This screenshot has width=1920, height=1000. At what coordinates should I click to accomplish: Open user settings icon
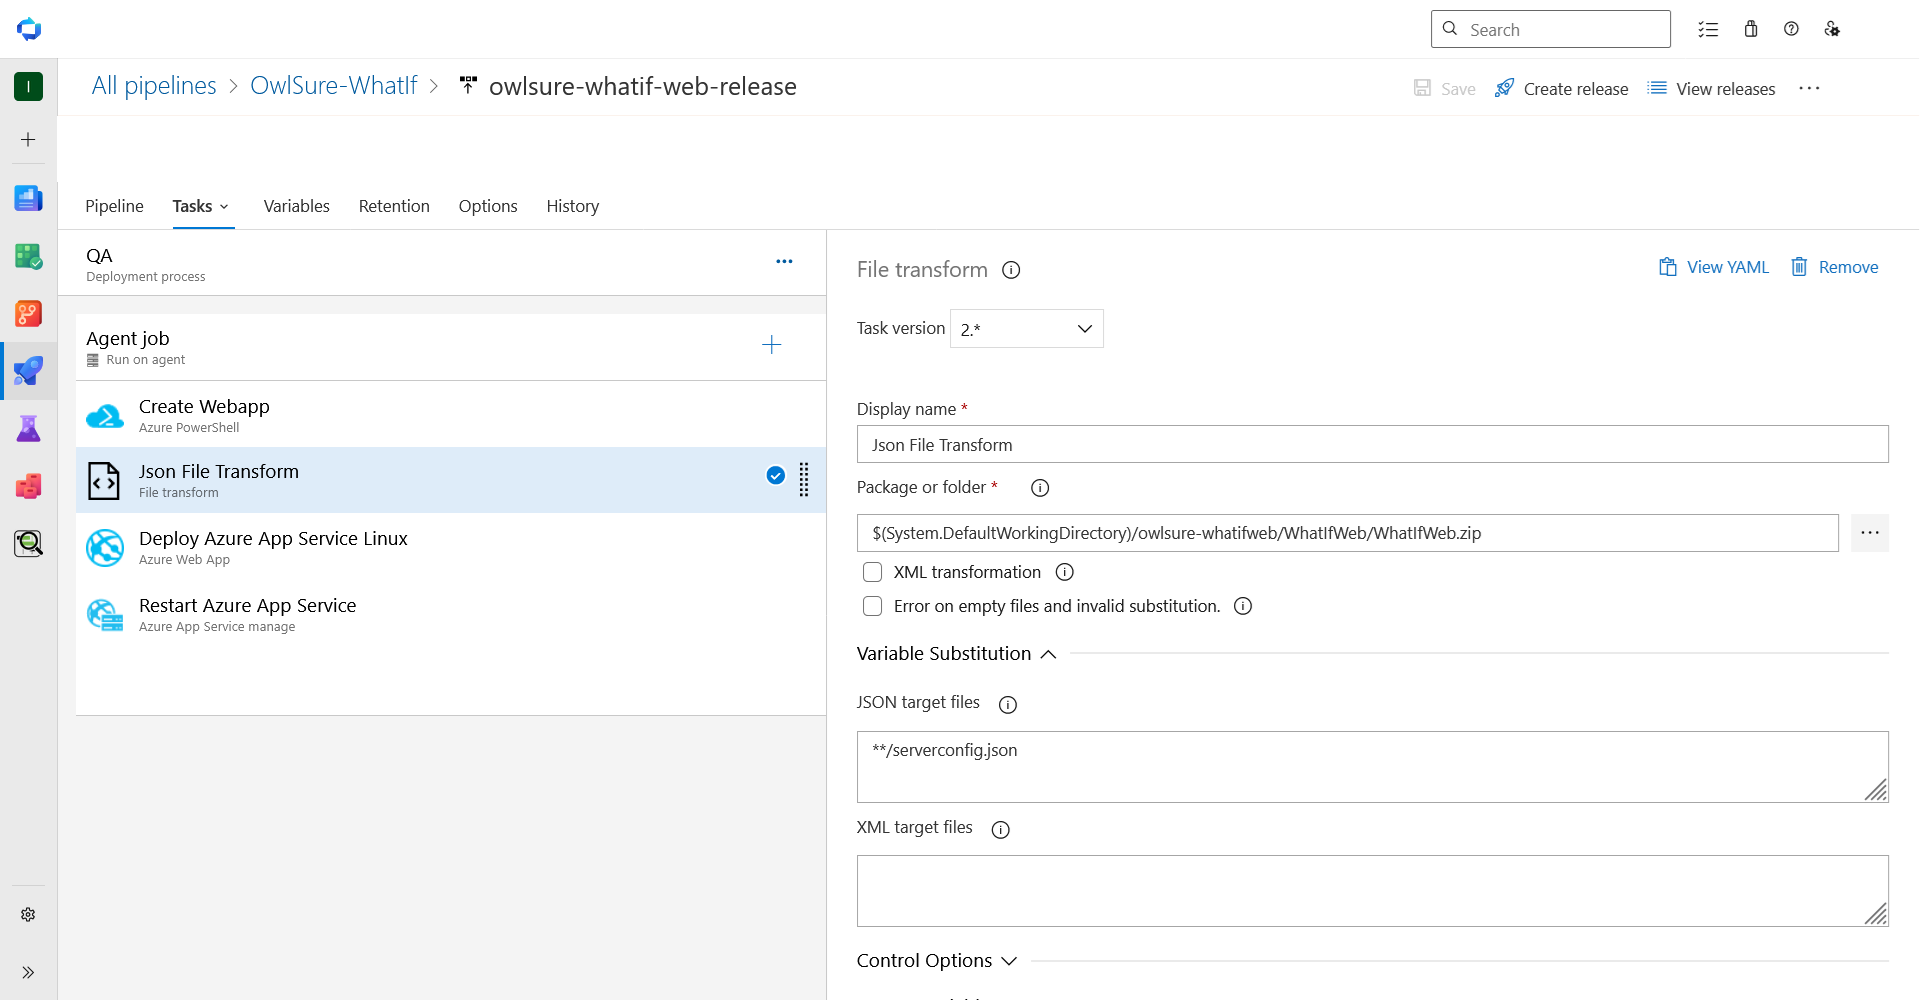point(1832,29)
